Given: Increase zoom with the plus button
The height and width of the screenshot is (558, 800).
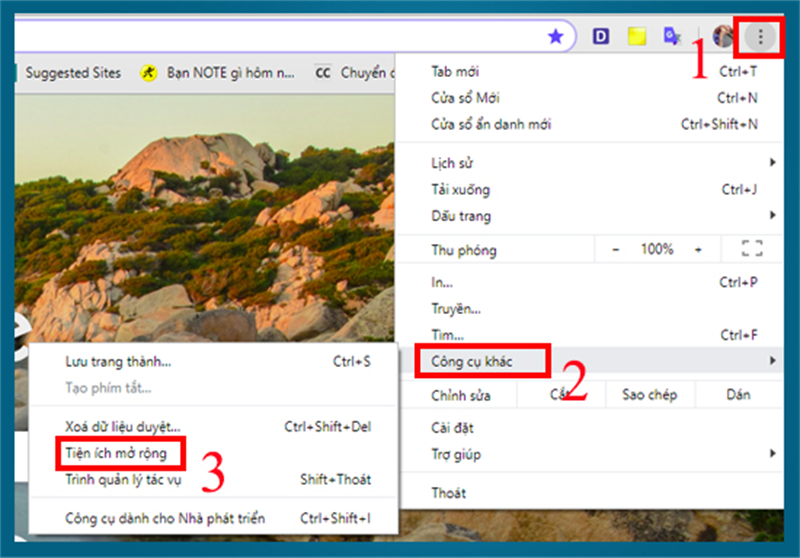Looking at the screenshot, I should (698, 249).
